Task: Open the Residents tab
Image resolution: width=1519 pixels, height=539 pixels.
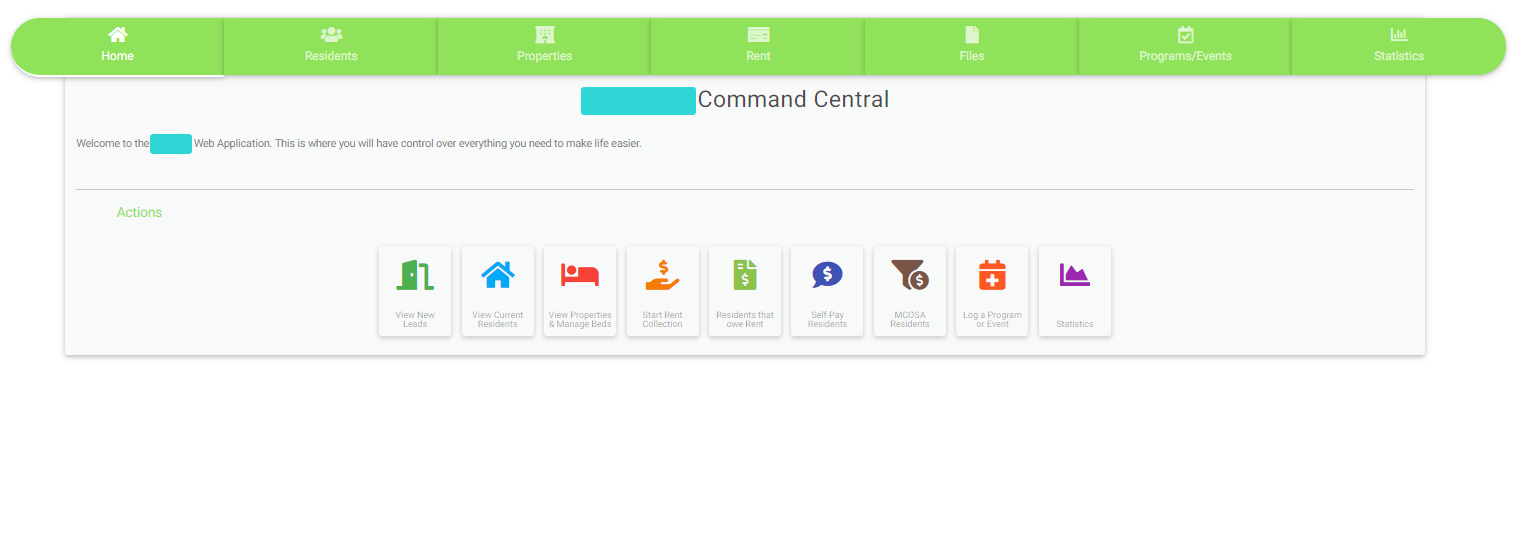Action: [x=331, y=46]
